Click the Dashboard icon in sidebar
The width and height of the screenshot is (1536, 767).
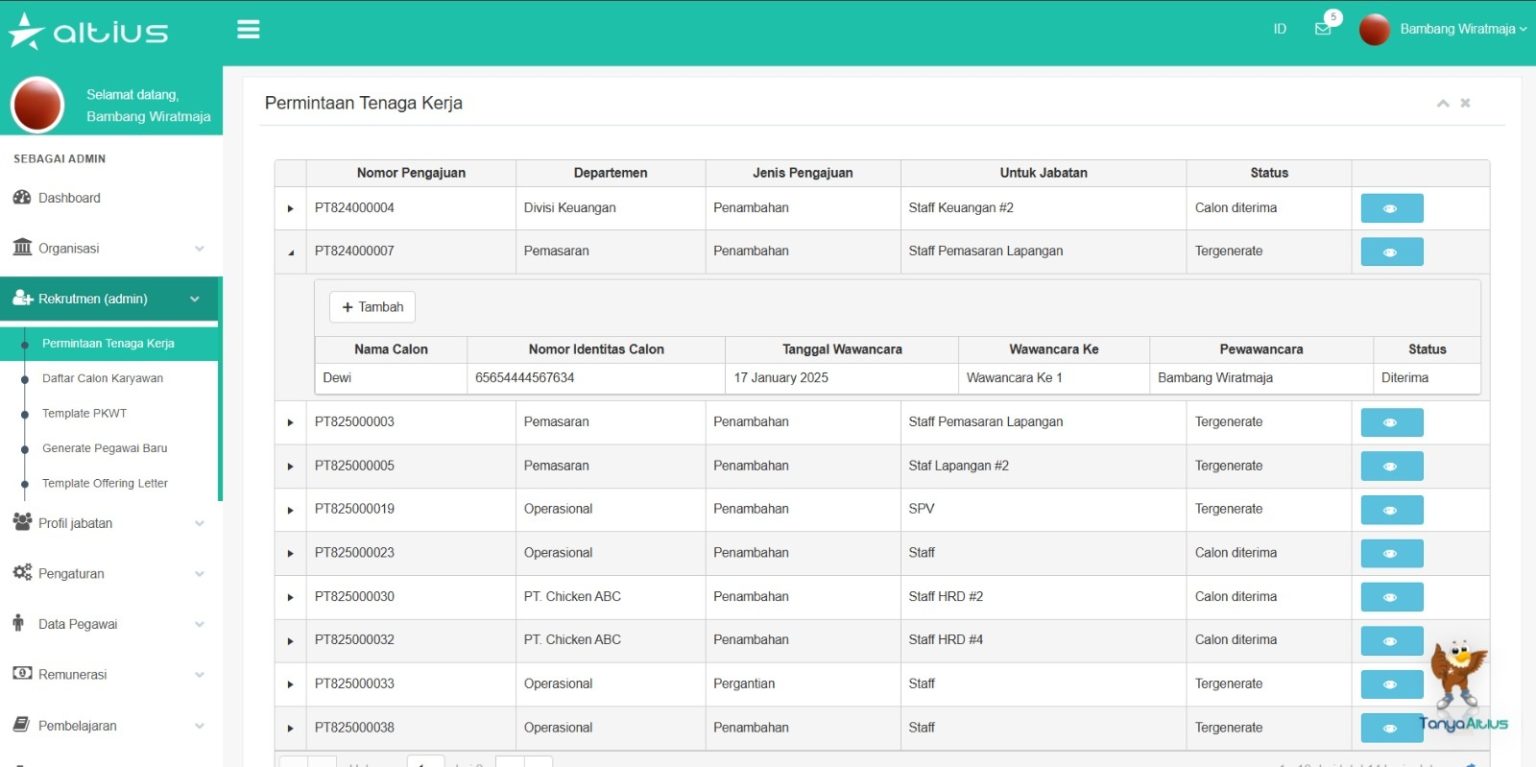click(x=22, y=198)
